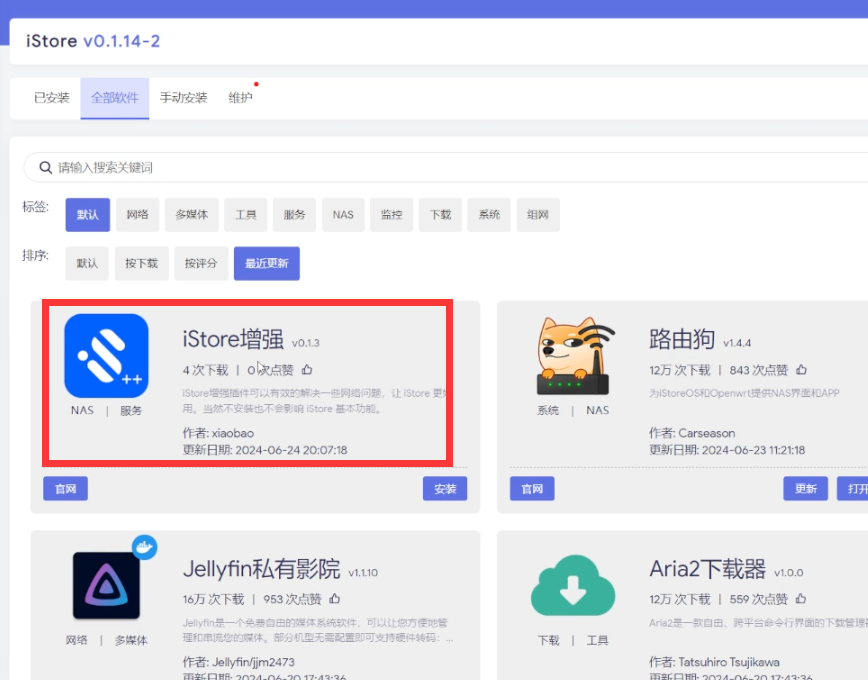Open 官网 for 路由狗
The width and height of the screenshot is (868, 680).
(532, 488)
